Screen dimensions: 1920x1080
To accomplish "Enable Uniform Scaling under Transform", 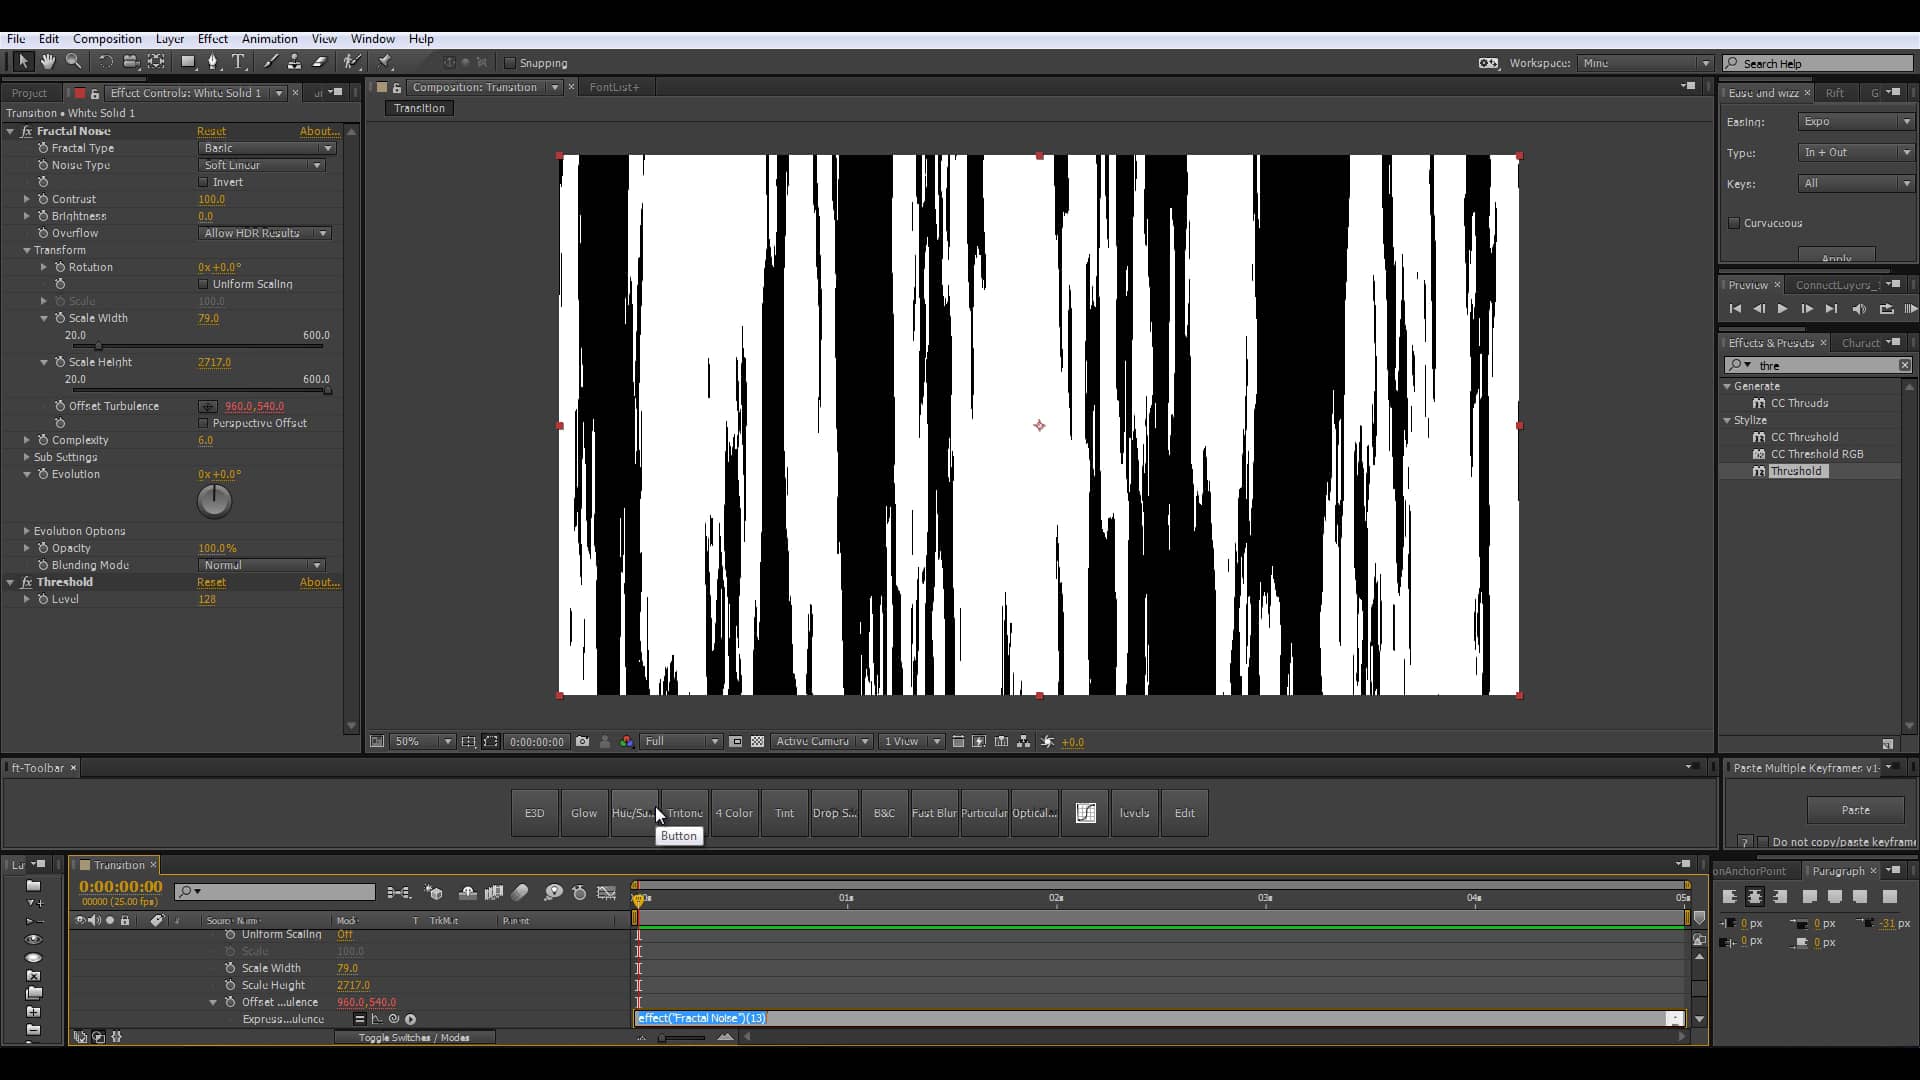I will [x=203, y=284].
